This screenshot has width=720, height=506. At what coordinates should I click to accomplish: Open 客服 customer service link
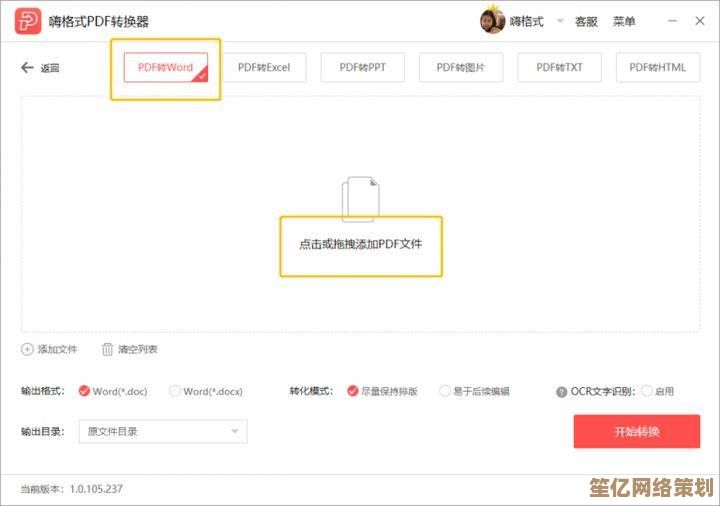(586, 21)
